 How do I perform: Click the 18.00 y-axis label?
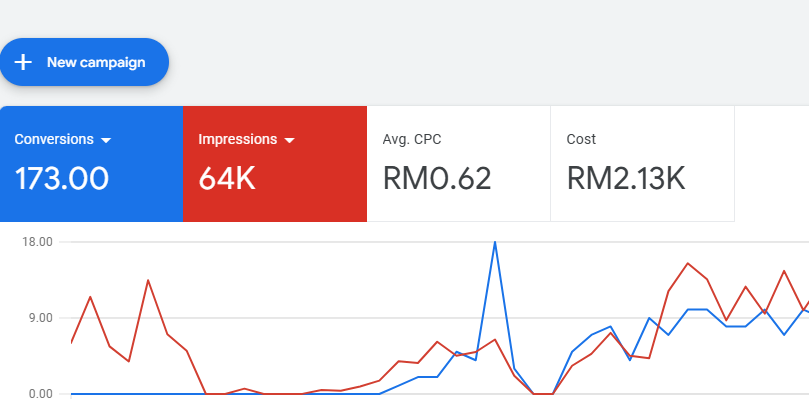point(38,242)
